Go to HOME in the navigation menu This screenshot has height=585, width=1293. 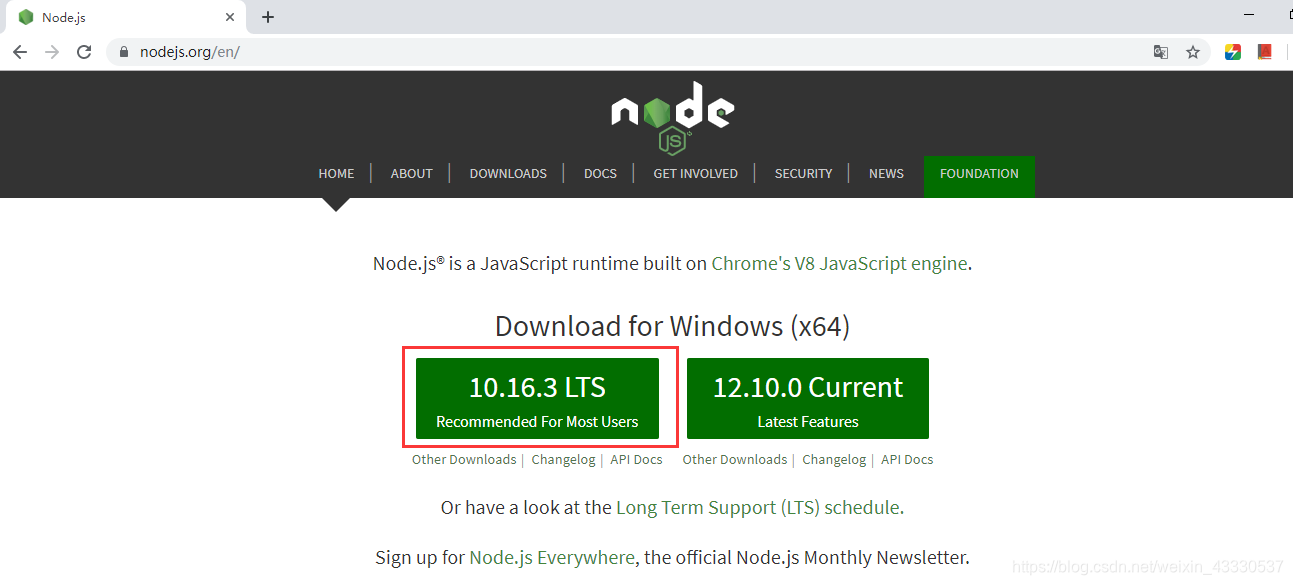(x=336, y=174)
